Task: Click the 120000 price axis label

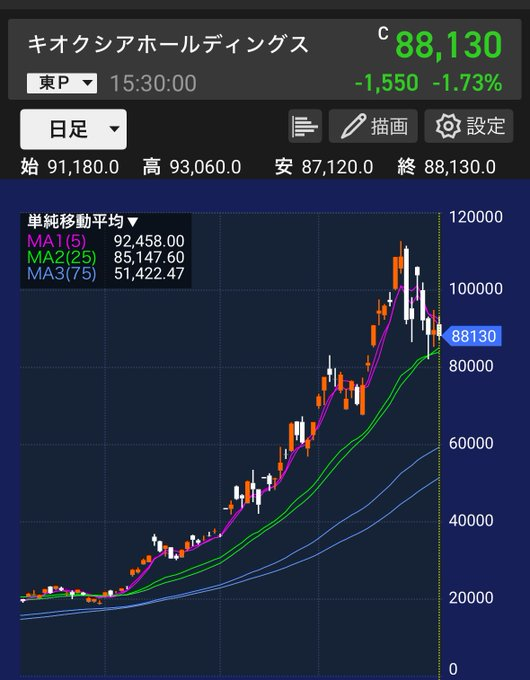Action: coord(476,217)
